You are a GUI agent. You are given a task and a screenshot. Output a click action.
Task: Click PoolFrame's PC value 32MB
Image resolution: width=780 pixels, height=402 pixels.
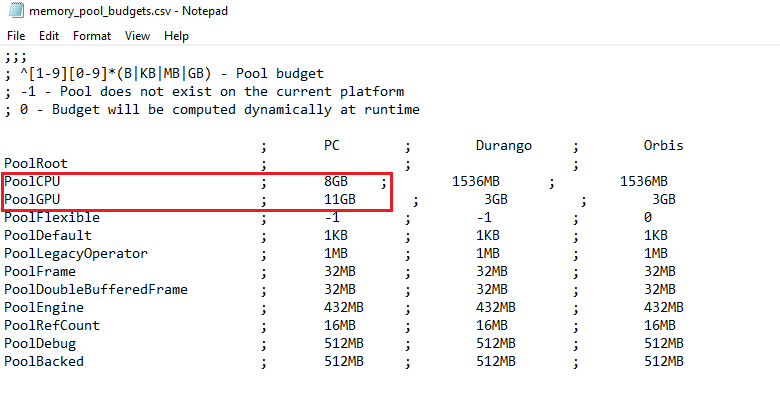340,271
